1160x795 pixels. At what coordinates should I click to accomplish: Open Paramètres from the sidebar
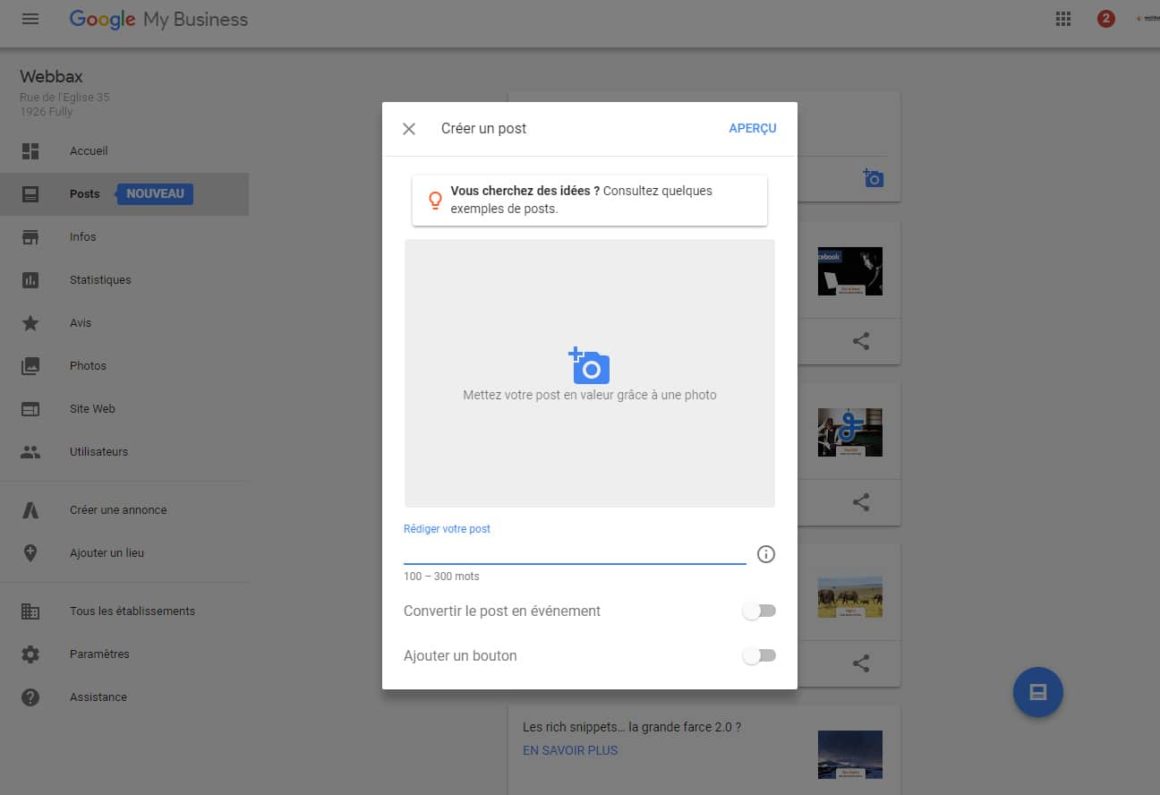(99, 654)
